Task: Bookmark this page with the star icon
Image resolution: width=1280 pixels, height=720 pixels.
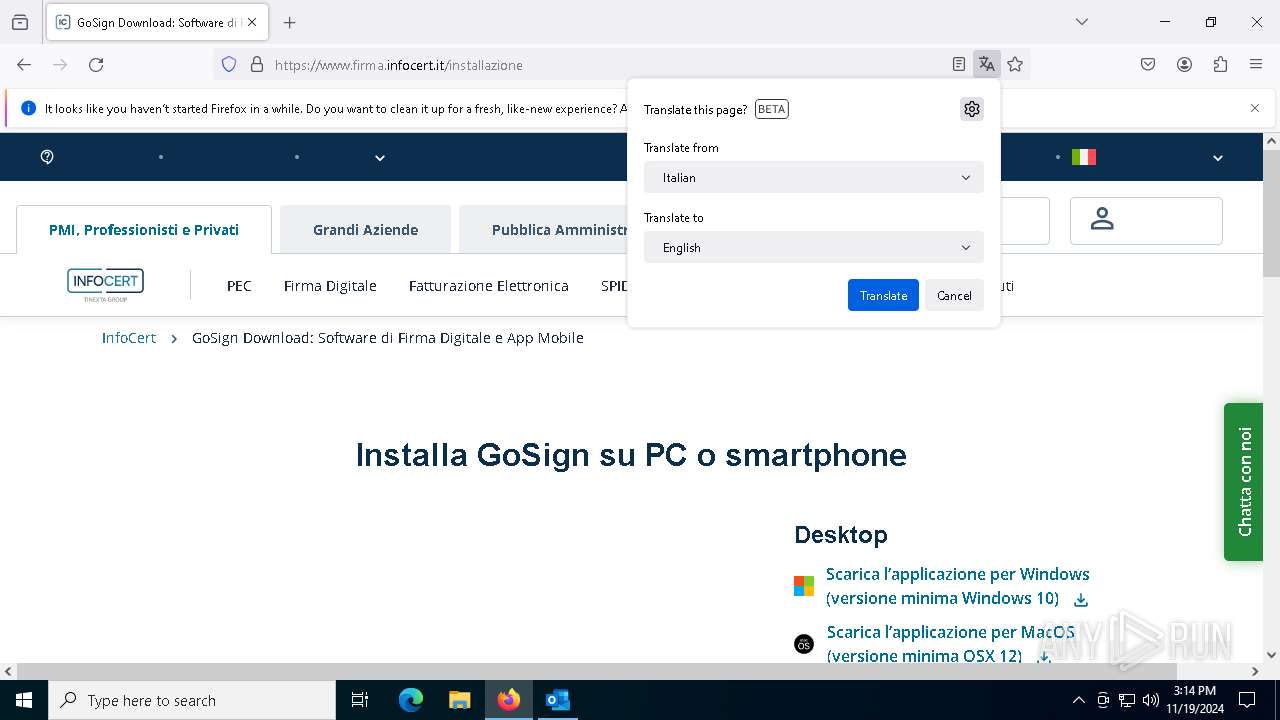Action: click(1015, 65)
